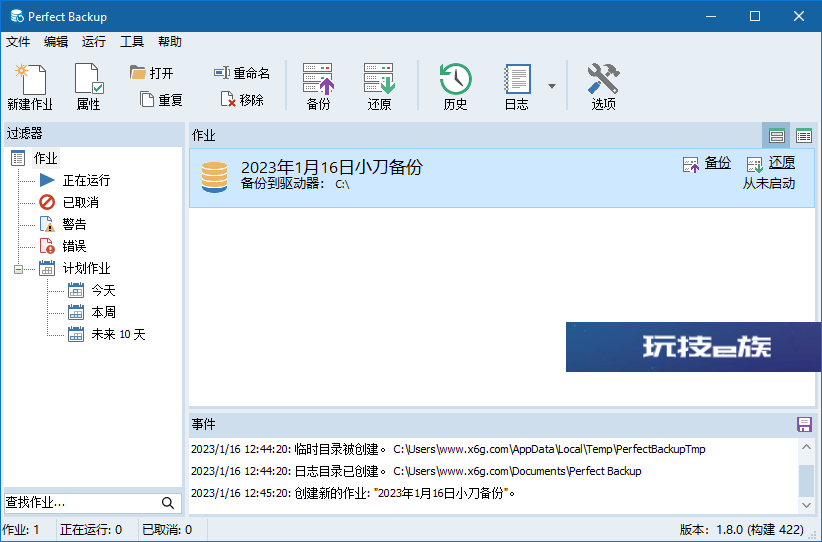The width and height of the screenshot is (822, 542).
Task: Start backup from toolbar 备份 icon
Action: pyautogui.click(x=318, y=87)
